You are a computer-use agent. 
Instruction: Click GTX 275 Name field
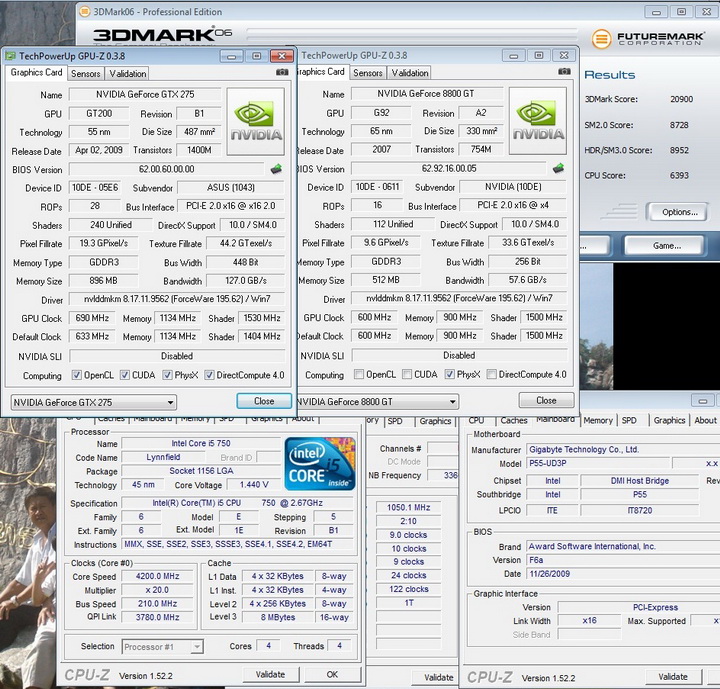tap(145, 95)
